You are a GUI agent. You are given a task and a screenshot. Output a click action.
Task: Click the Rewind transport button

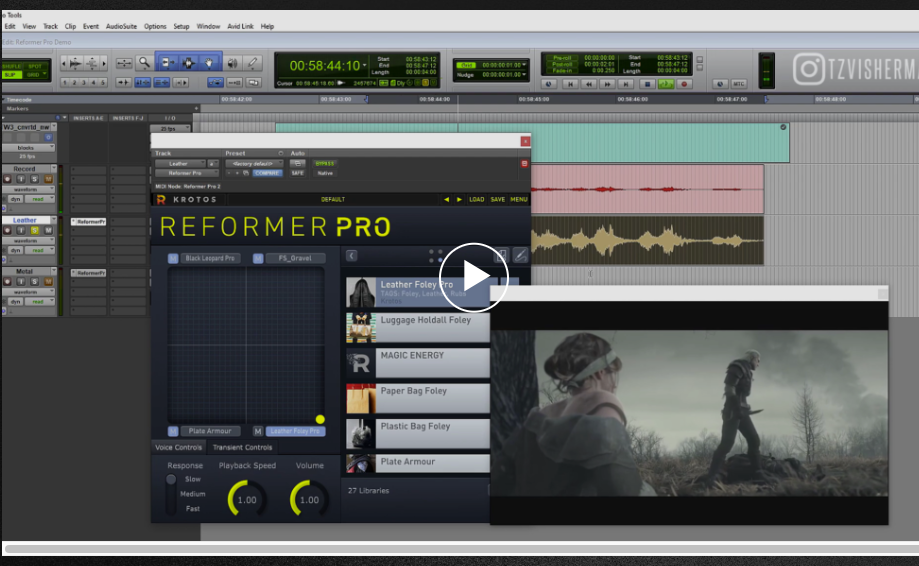click(x=588, y=84)
